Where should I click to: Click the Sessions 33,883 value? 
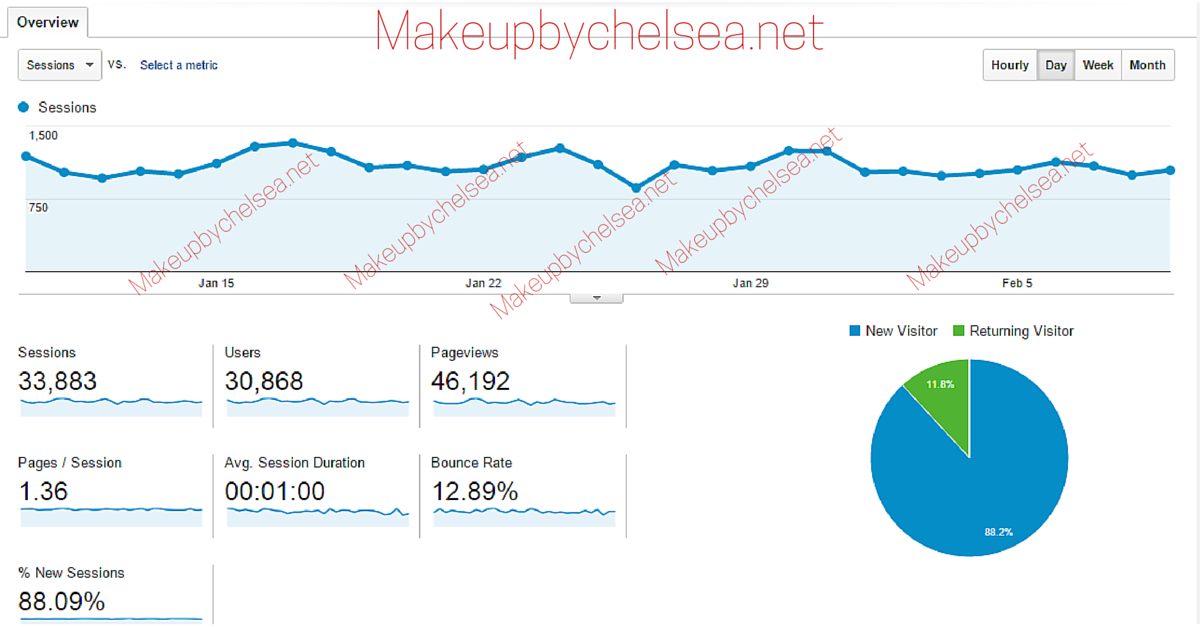[x=57, y=381]
